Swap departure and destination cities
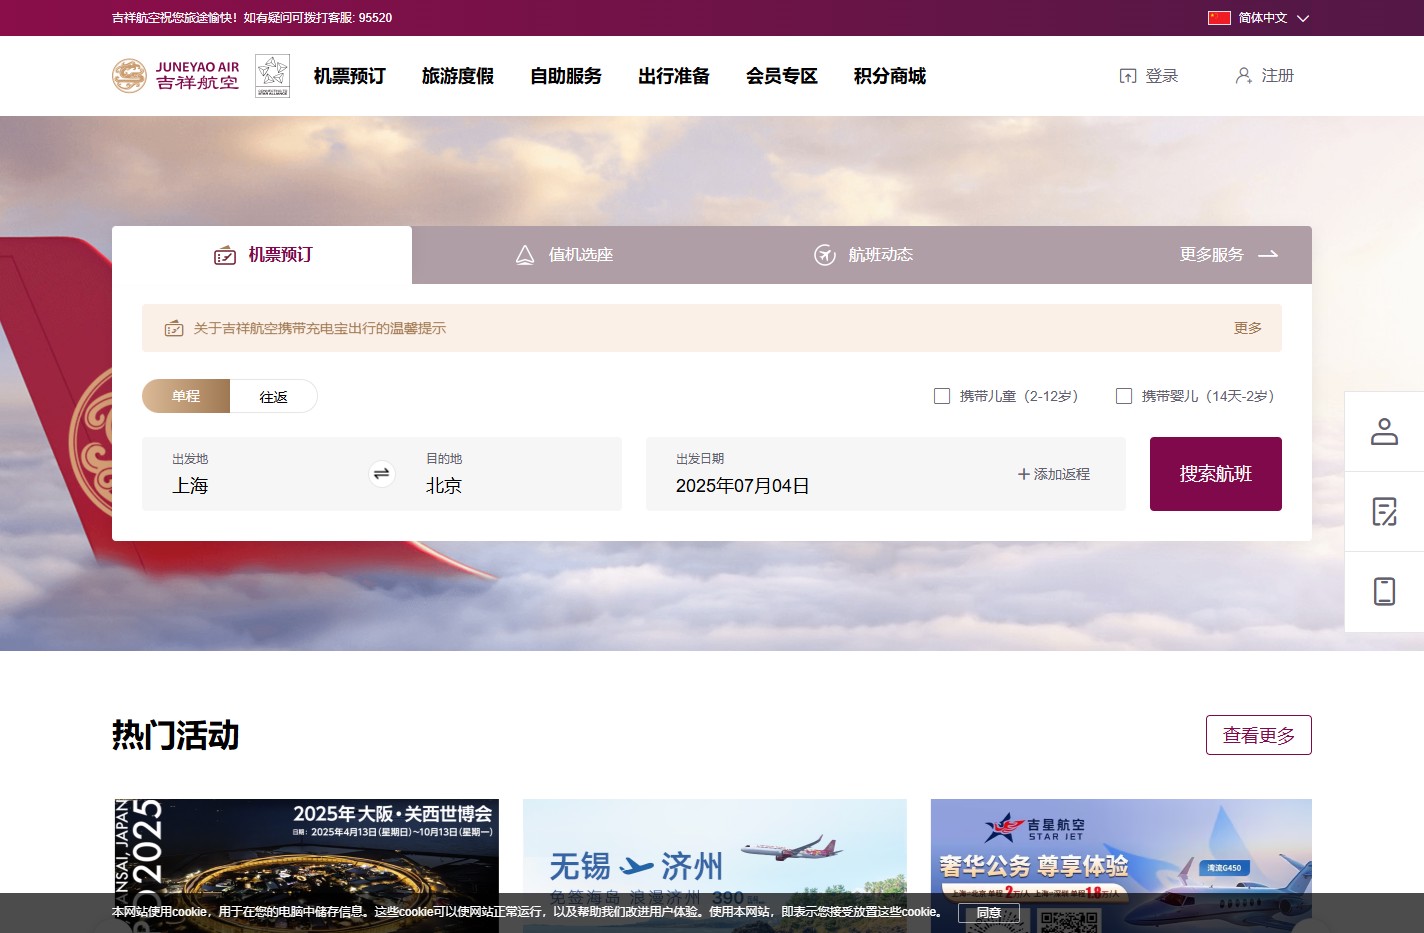 pyautogui.click(x=381, y=474)
